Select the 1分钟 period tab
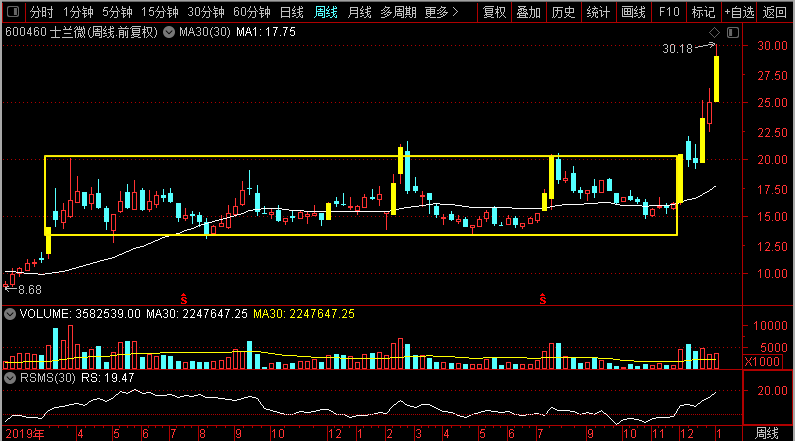This screenshot has height=441, width=795. (78, 12)
